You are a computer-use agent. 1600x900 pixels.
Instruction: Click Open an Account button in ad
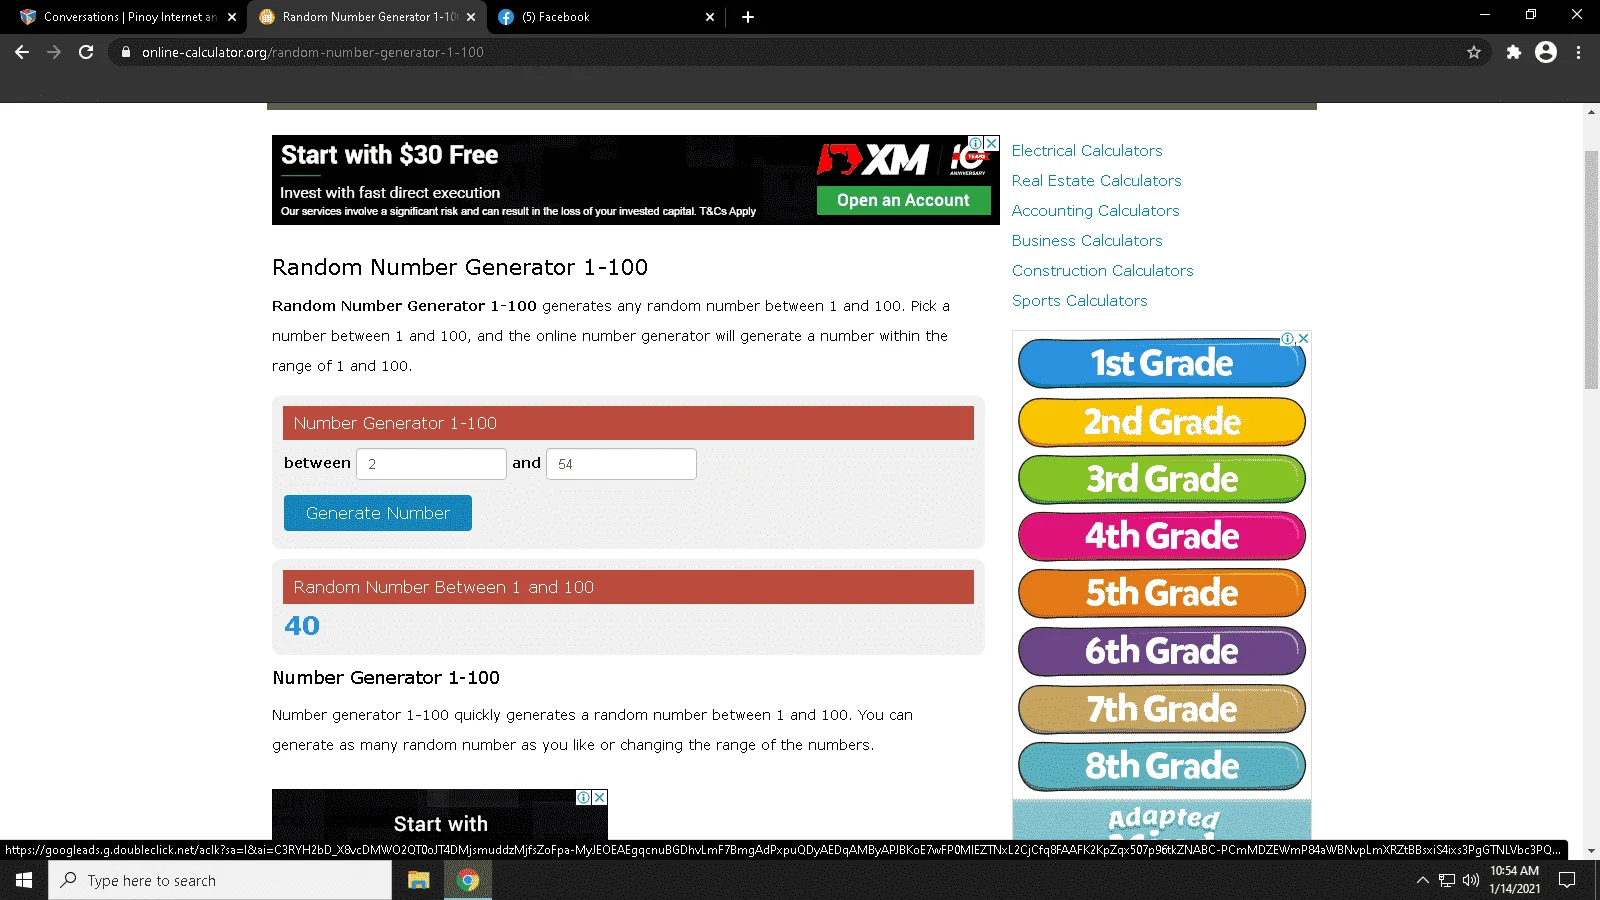click(903, 200)
